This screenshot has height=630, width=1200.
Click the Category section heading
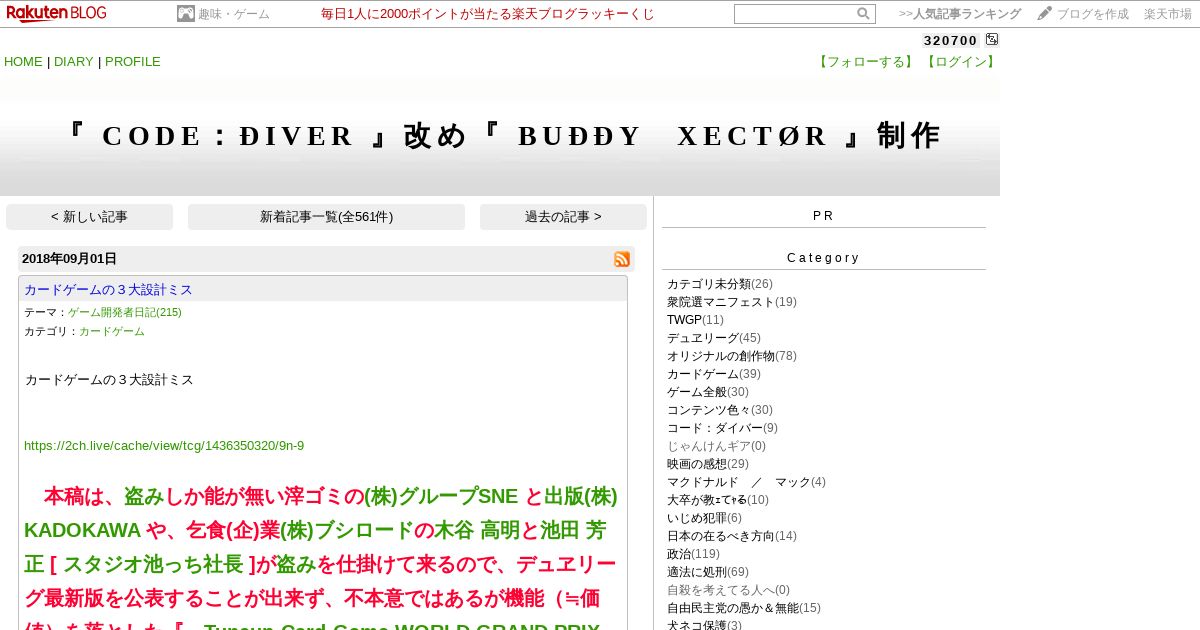click(823, 258)
